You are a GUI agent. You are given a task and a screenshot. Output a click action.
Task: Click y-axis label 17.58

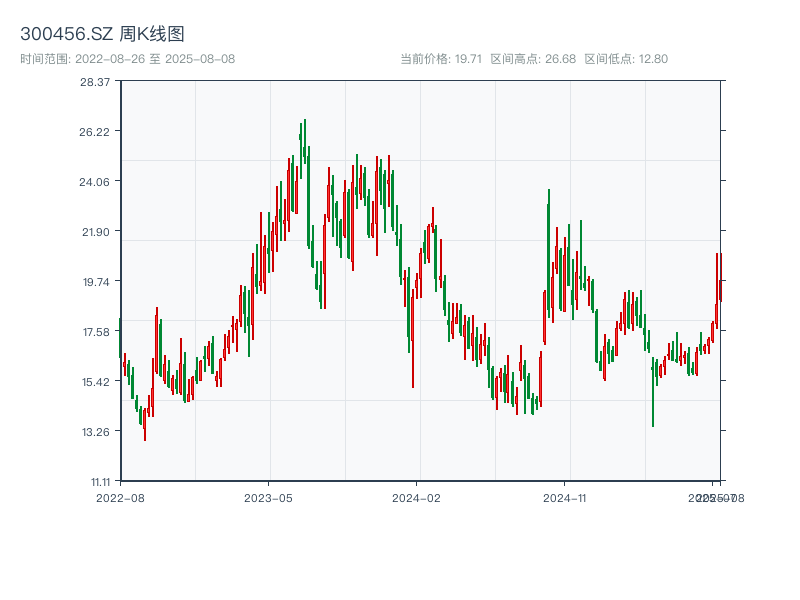coord(96,332)
